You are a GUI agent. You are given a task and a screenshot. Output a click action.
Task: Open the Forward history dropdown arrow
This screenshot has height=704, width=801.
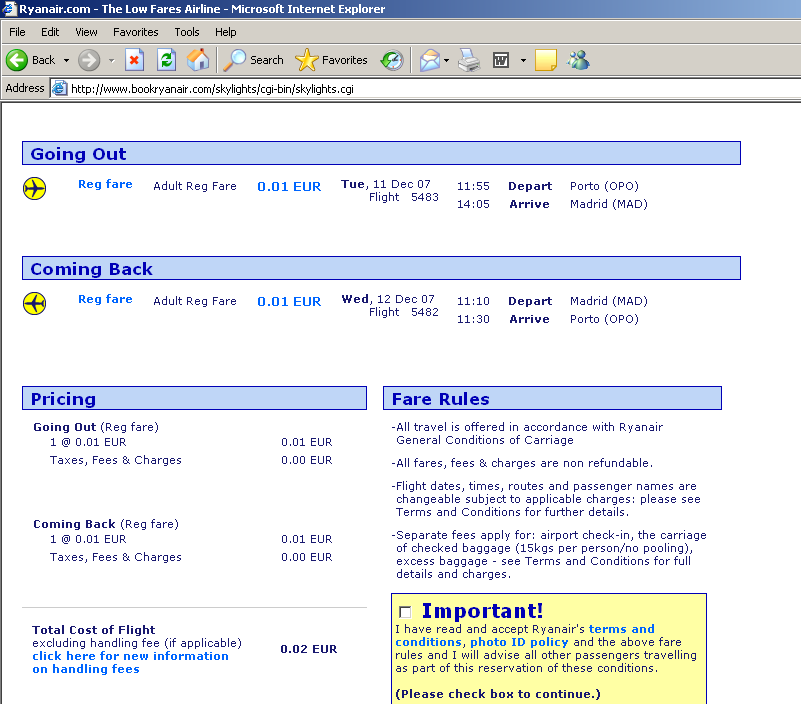(112, 60)
